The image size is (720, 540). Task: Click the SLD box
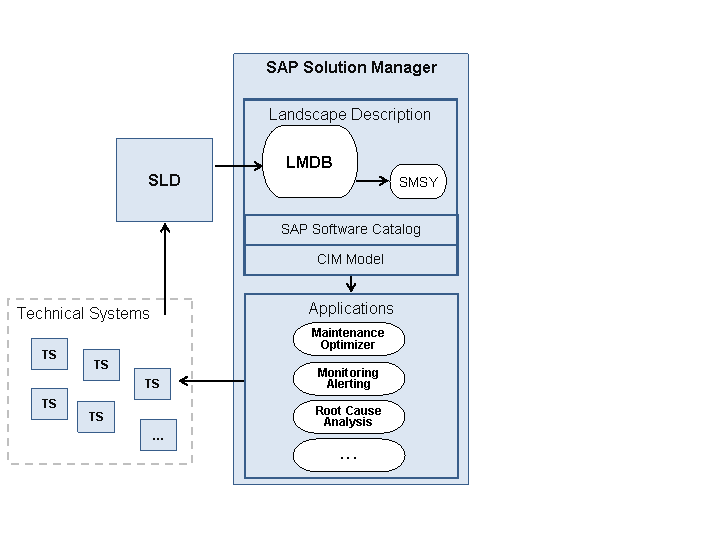pos(164,180)
